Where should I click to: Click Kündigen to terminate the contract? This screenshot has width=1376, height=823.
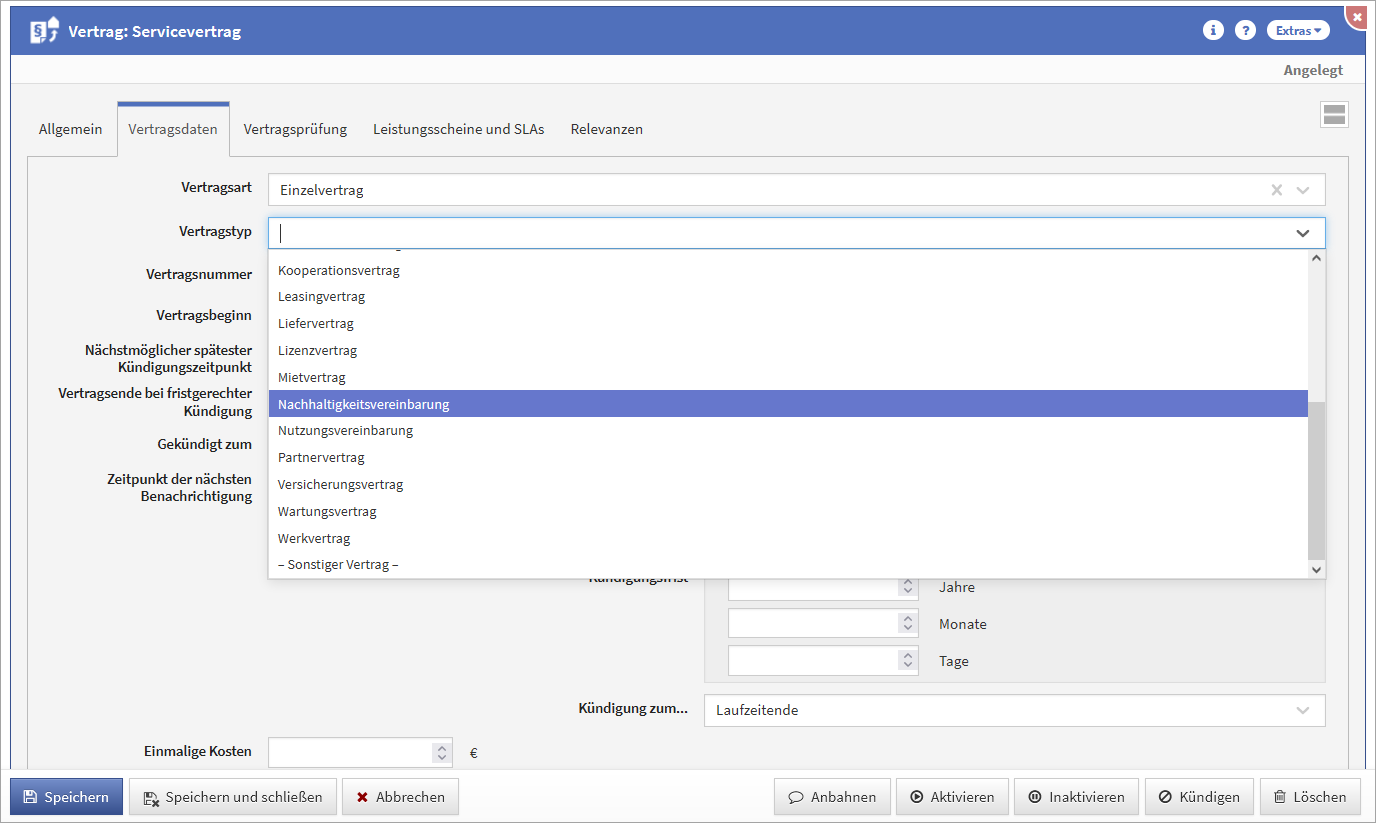[x=1198, y=797]
